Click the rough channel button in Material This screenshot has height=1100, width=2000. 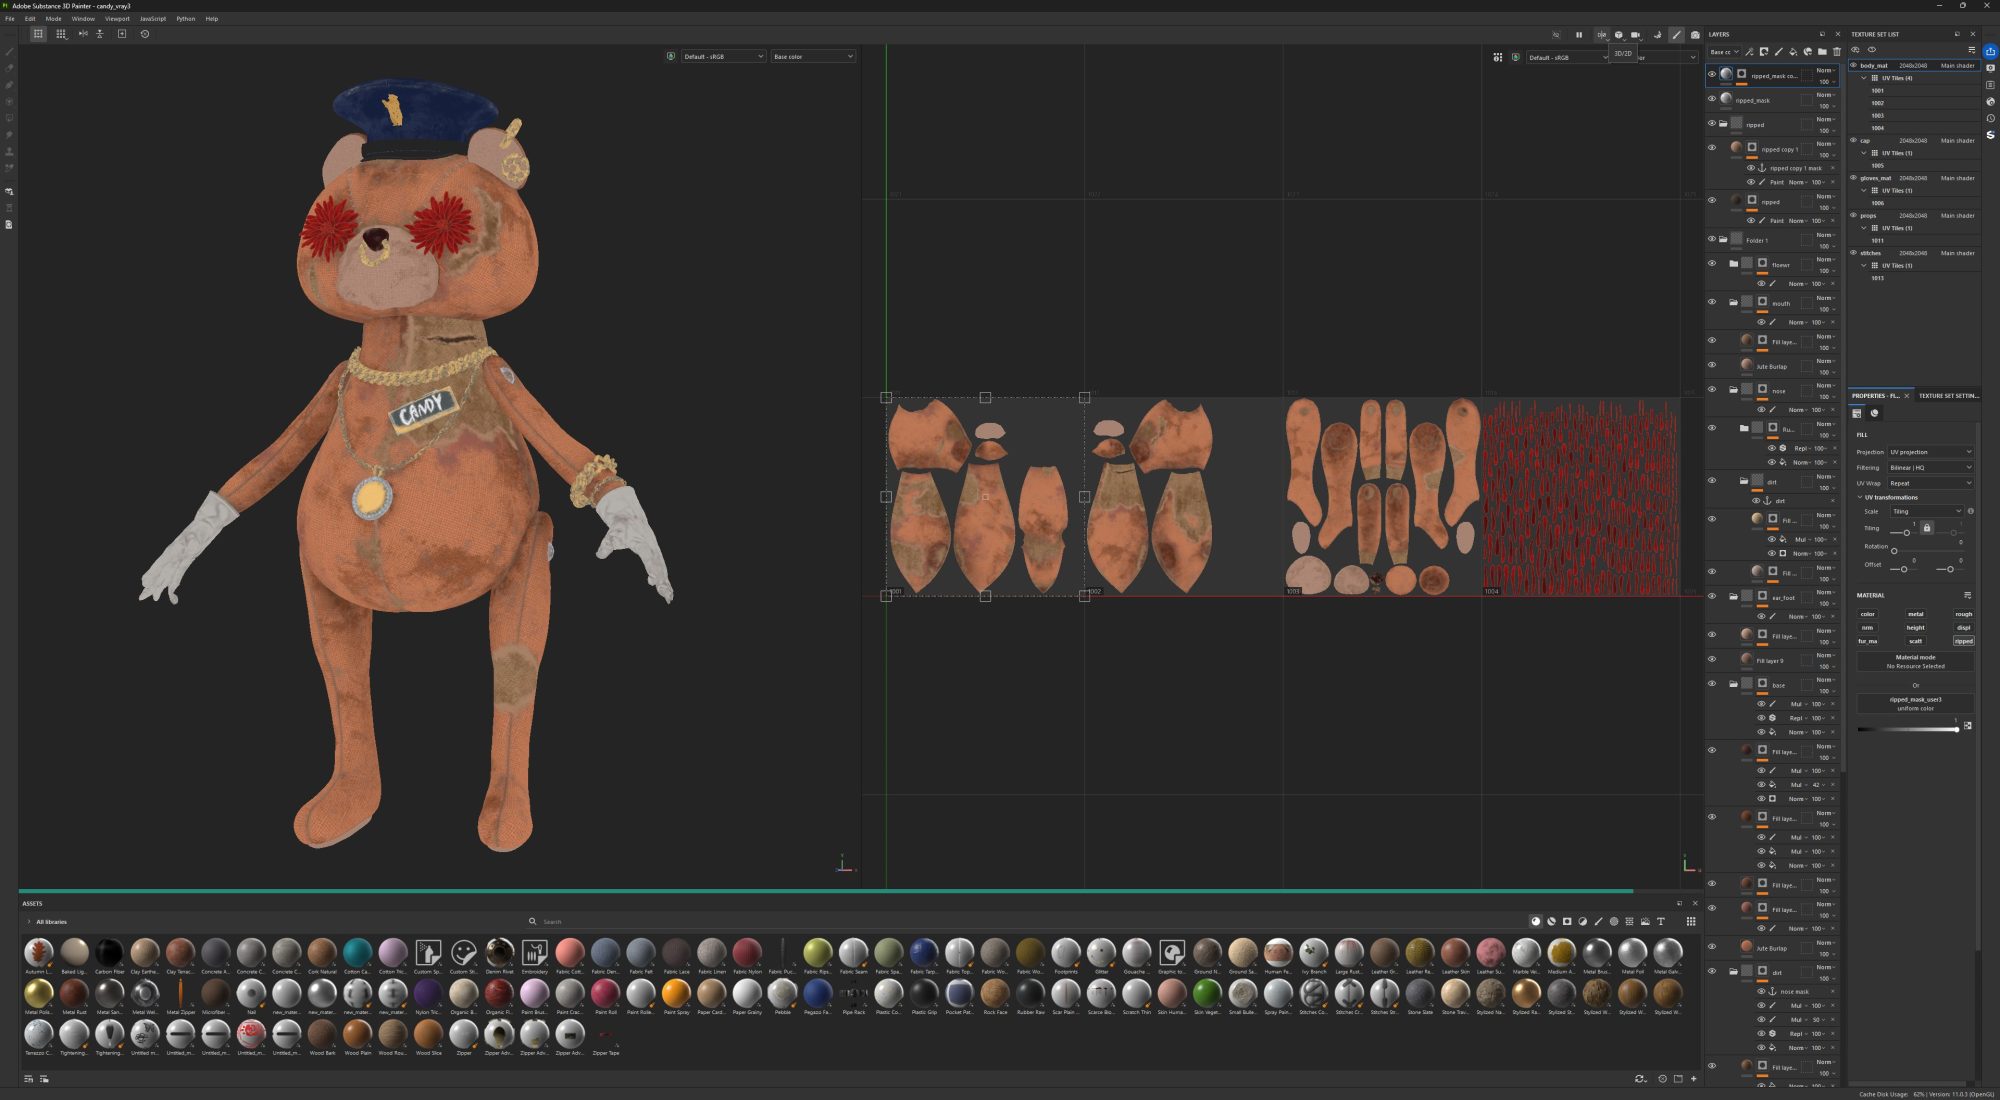coord(1963,614)
